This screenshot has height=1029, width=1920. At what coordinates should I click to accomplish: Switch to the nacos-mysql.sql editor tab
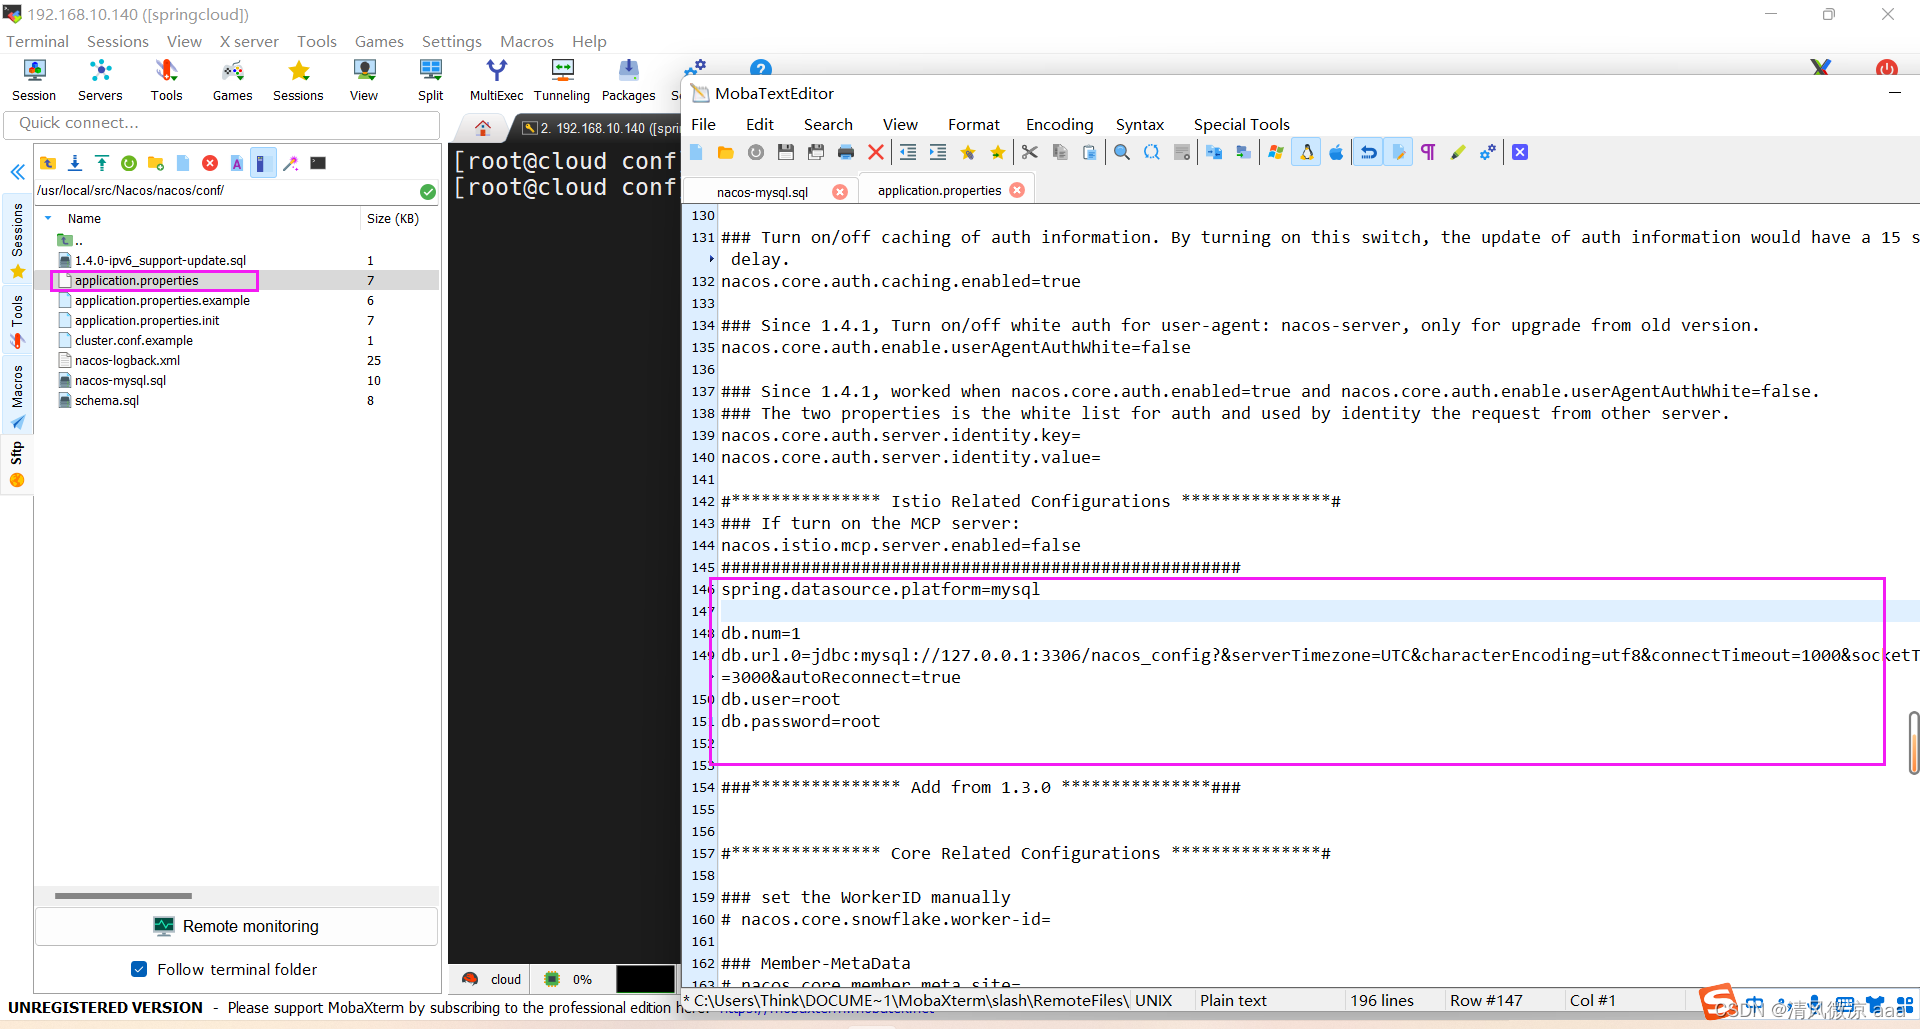coord(762,192)
